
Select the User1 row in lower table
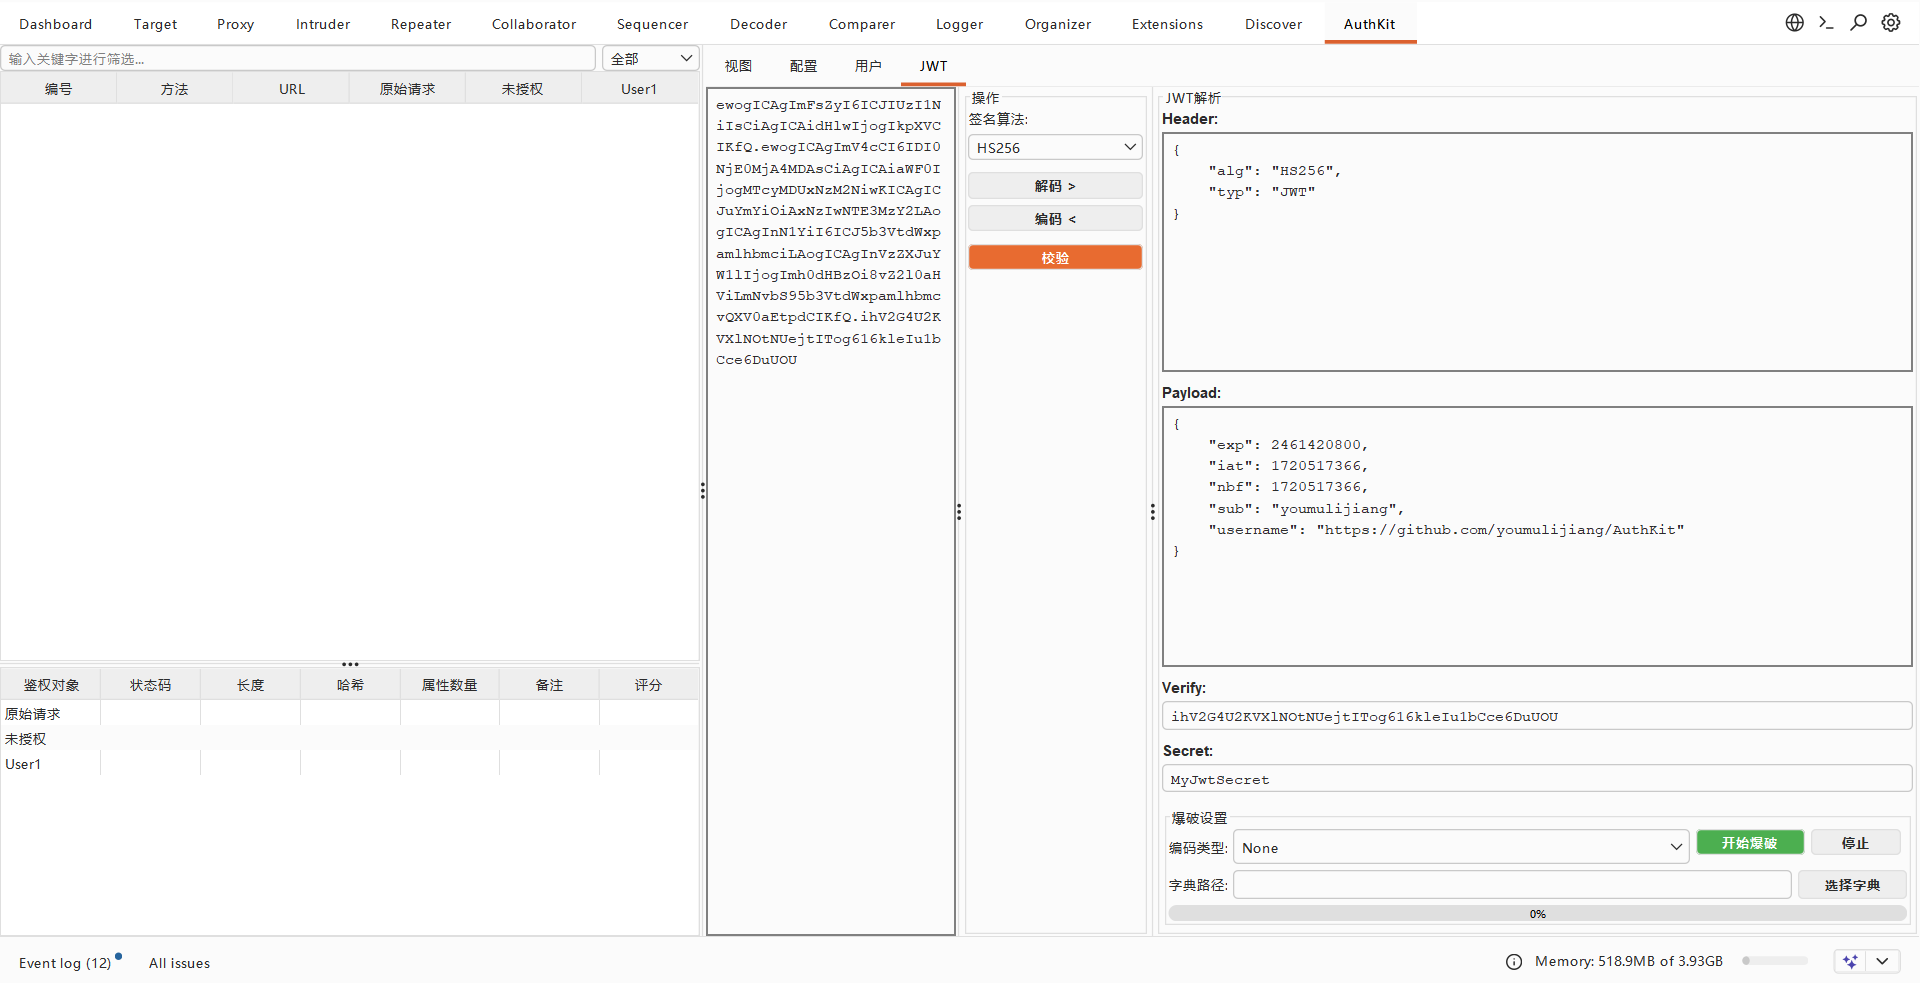point(350,763)
